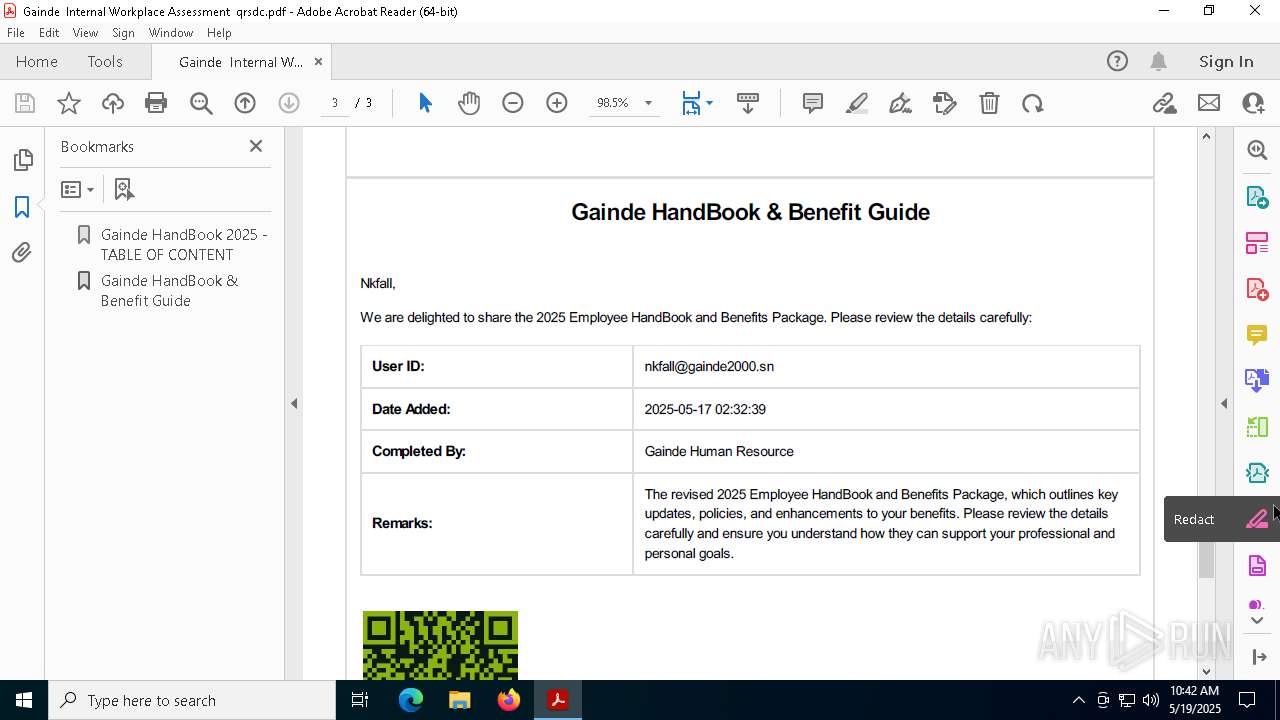The height and width of the screenshot is (720, 1280).
Task: Select the Highlight text tool
Action: [x=857, y=103]
